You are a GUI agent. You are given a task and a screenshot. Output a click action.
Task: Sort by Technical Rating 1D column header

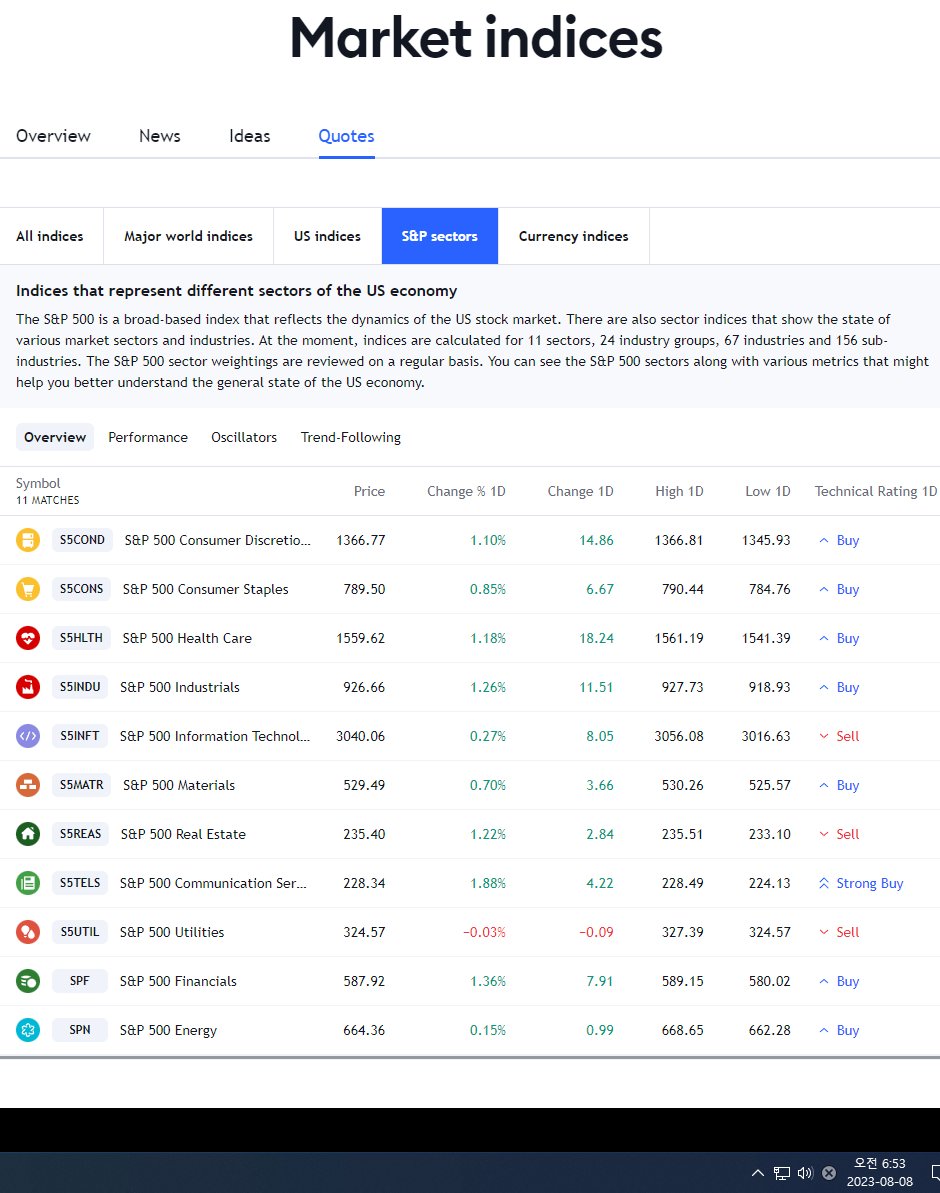pyautogui.click(x=875, y=492)
